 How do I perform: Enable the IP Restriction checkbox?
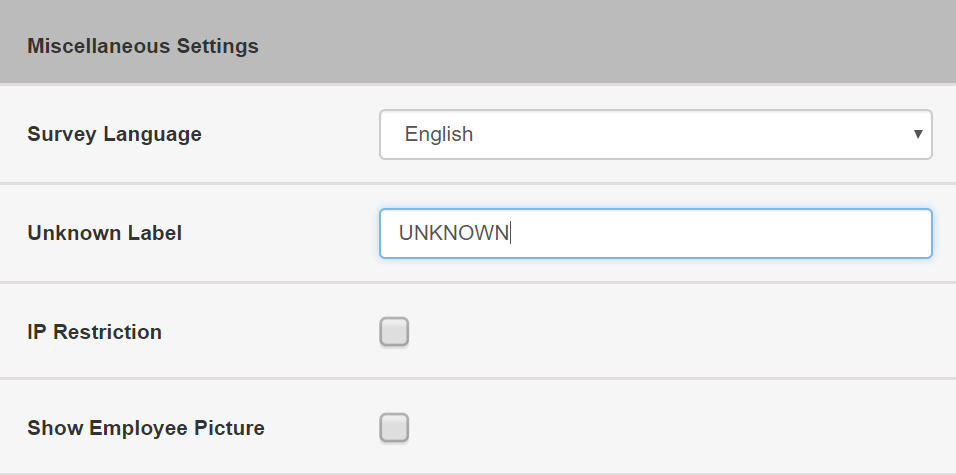coord(394,332)
